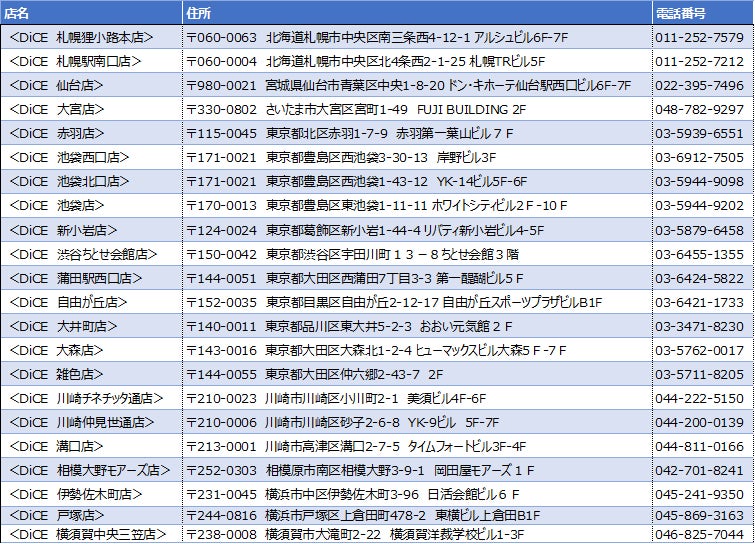Select the address cell starting 〒060-0063
The width and height of the screenshot is (755, 544).
point(417,37)
